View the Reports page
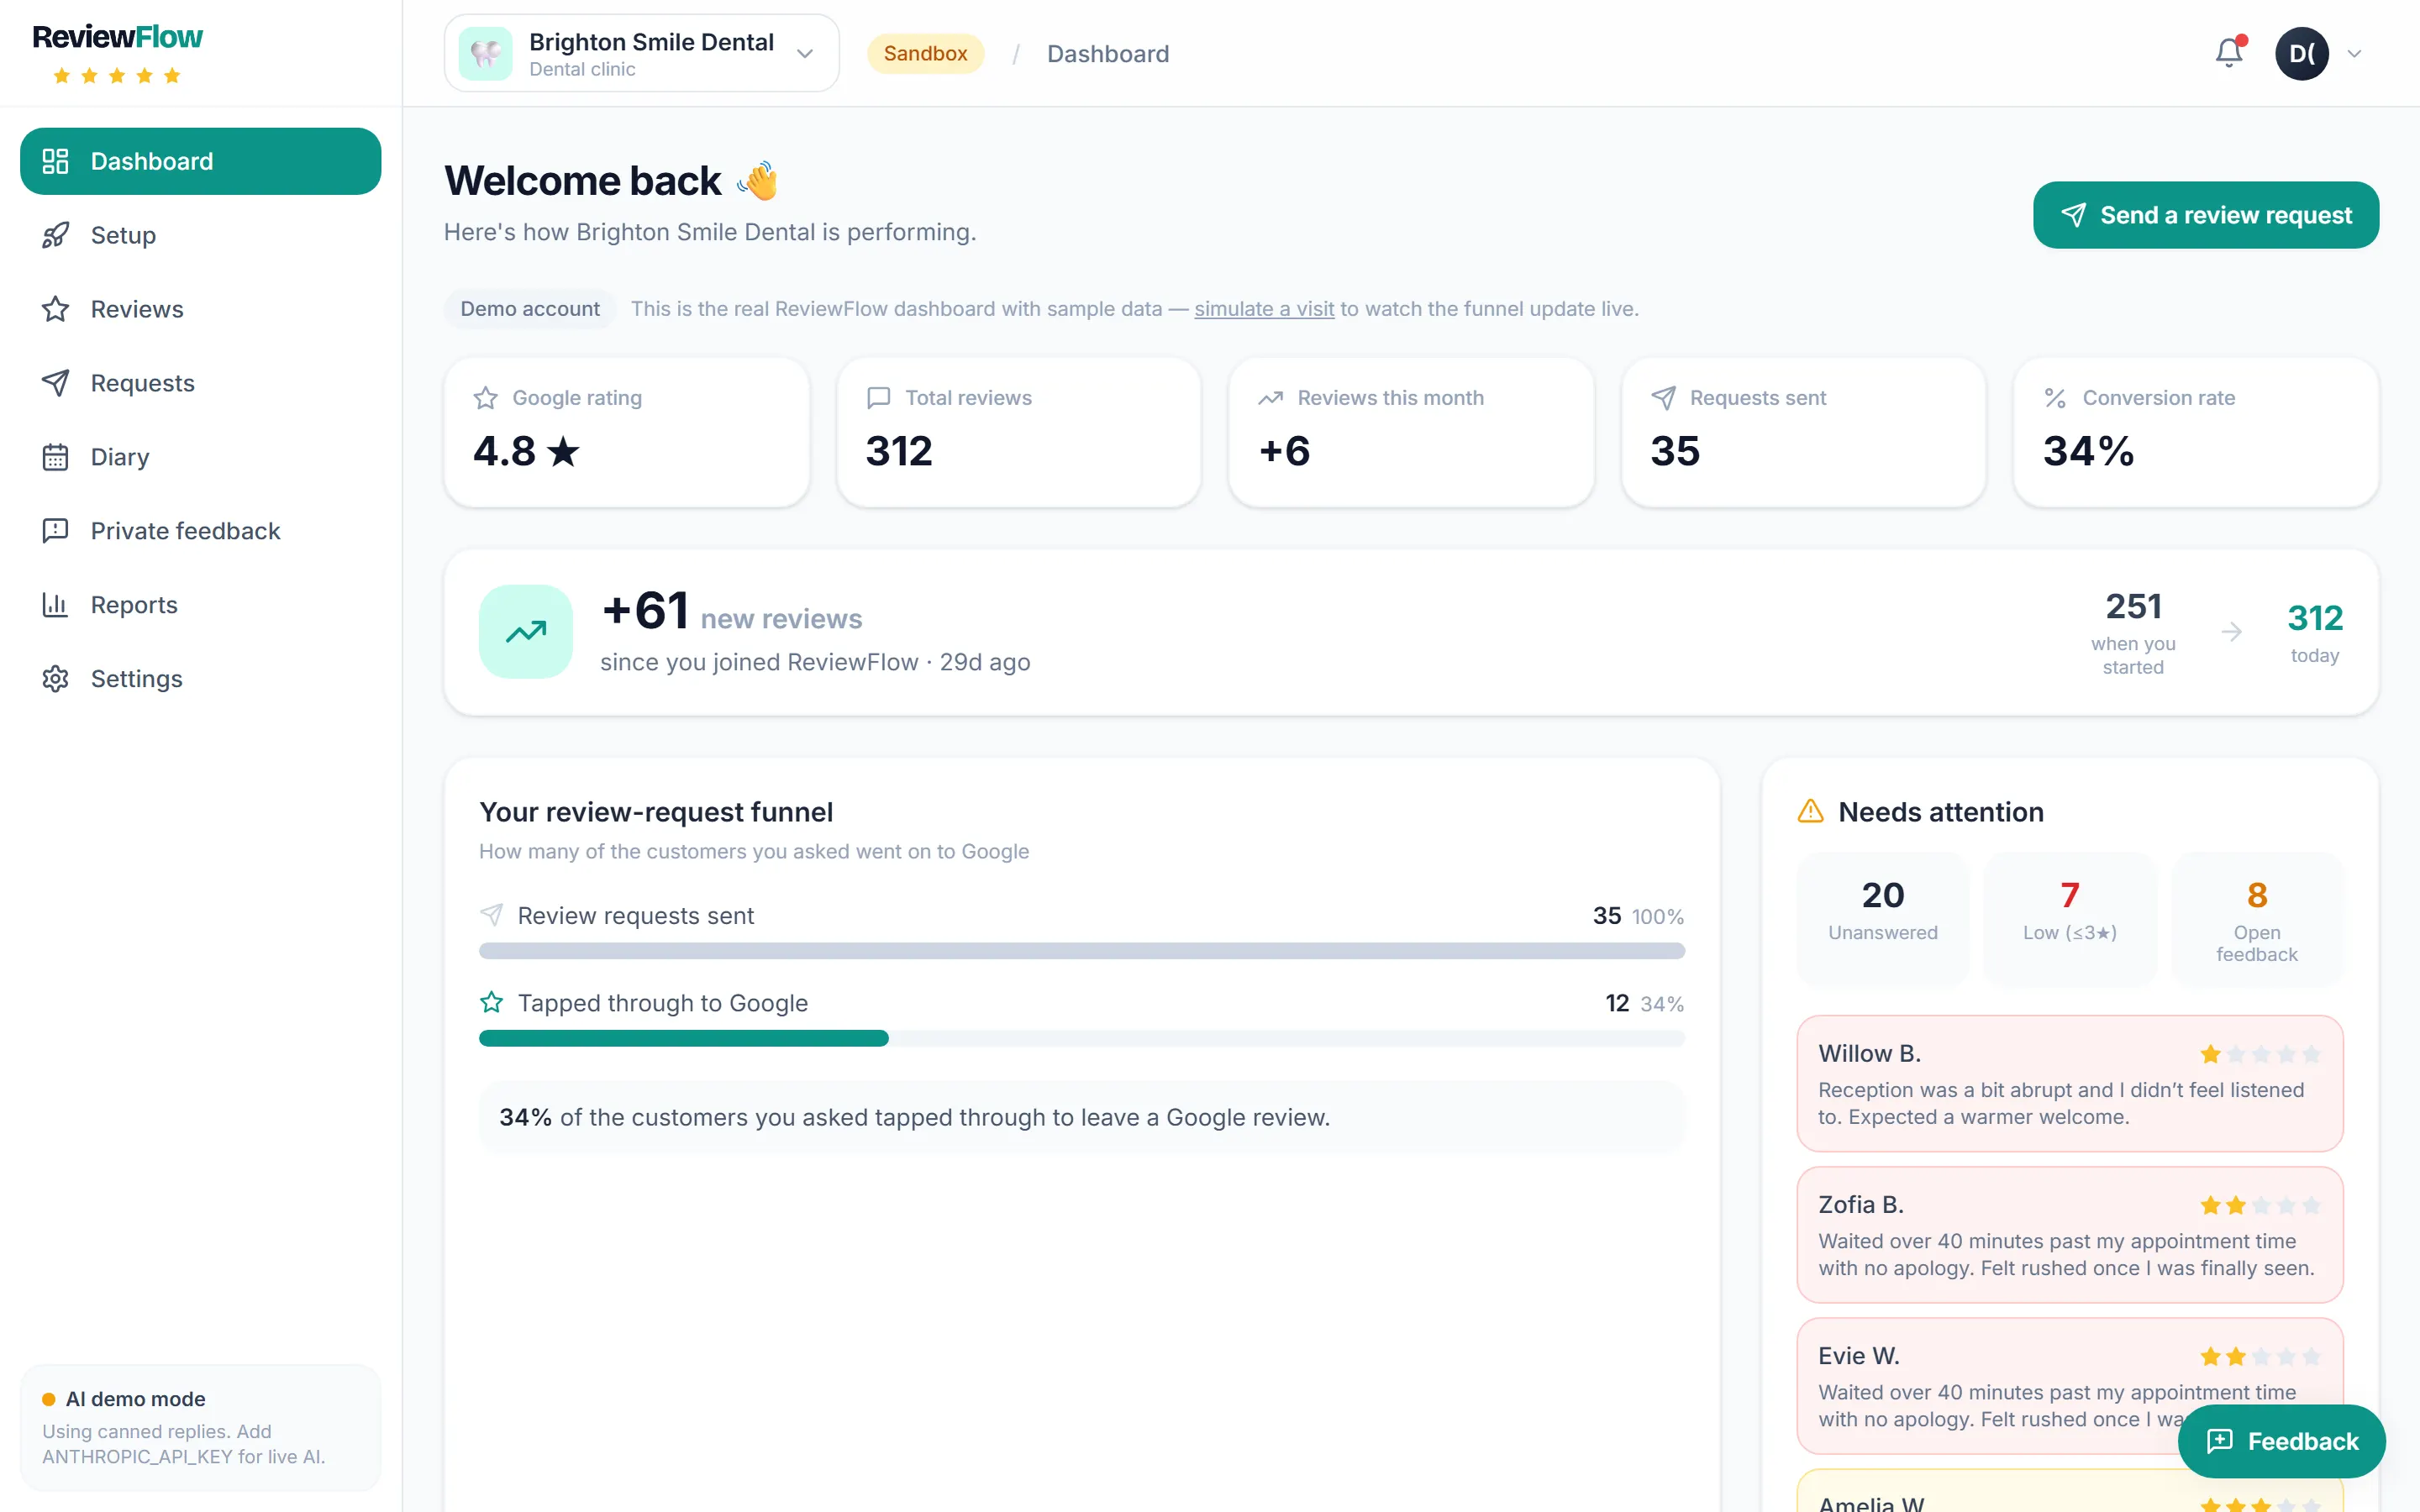This screenshot has height=1512, width=2420. pyautogui.click(x=200, y=605)
